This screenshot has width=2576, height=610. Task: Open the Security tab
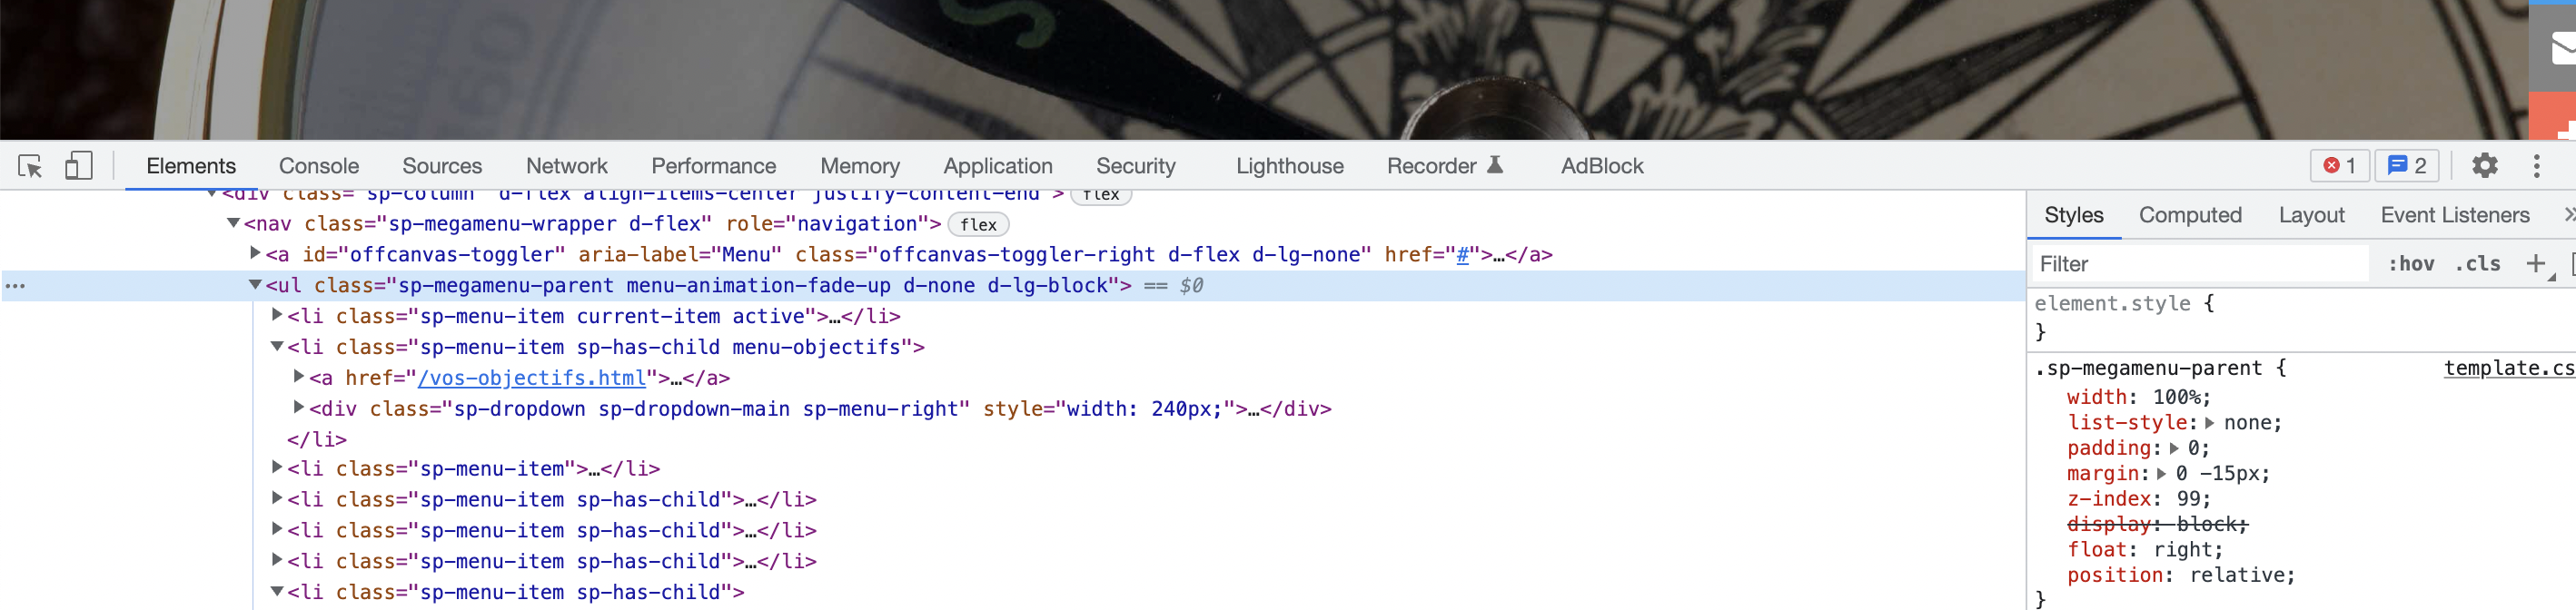1136,166
